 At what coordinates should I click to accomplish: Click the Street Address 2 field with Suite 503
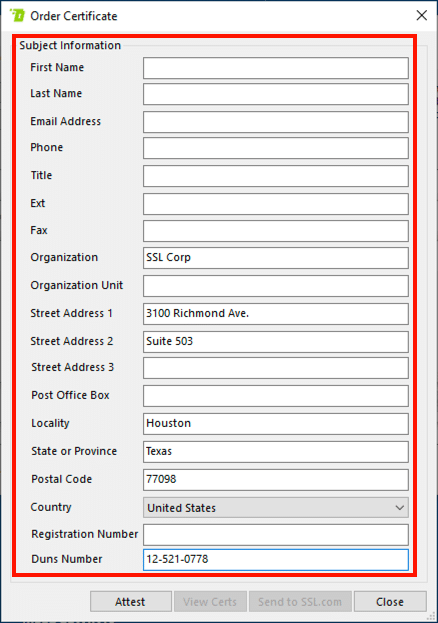[x=275, y=342]
